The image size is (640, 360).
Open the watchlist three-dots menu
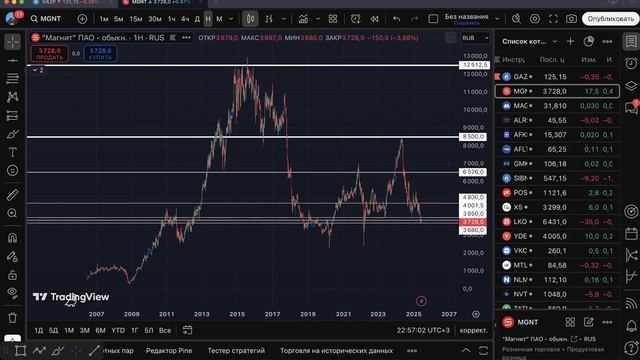607,41
